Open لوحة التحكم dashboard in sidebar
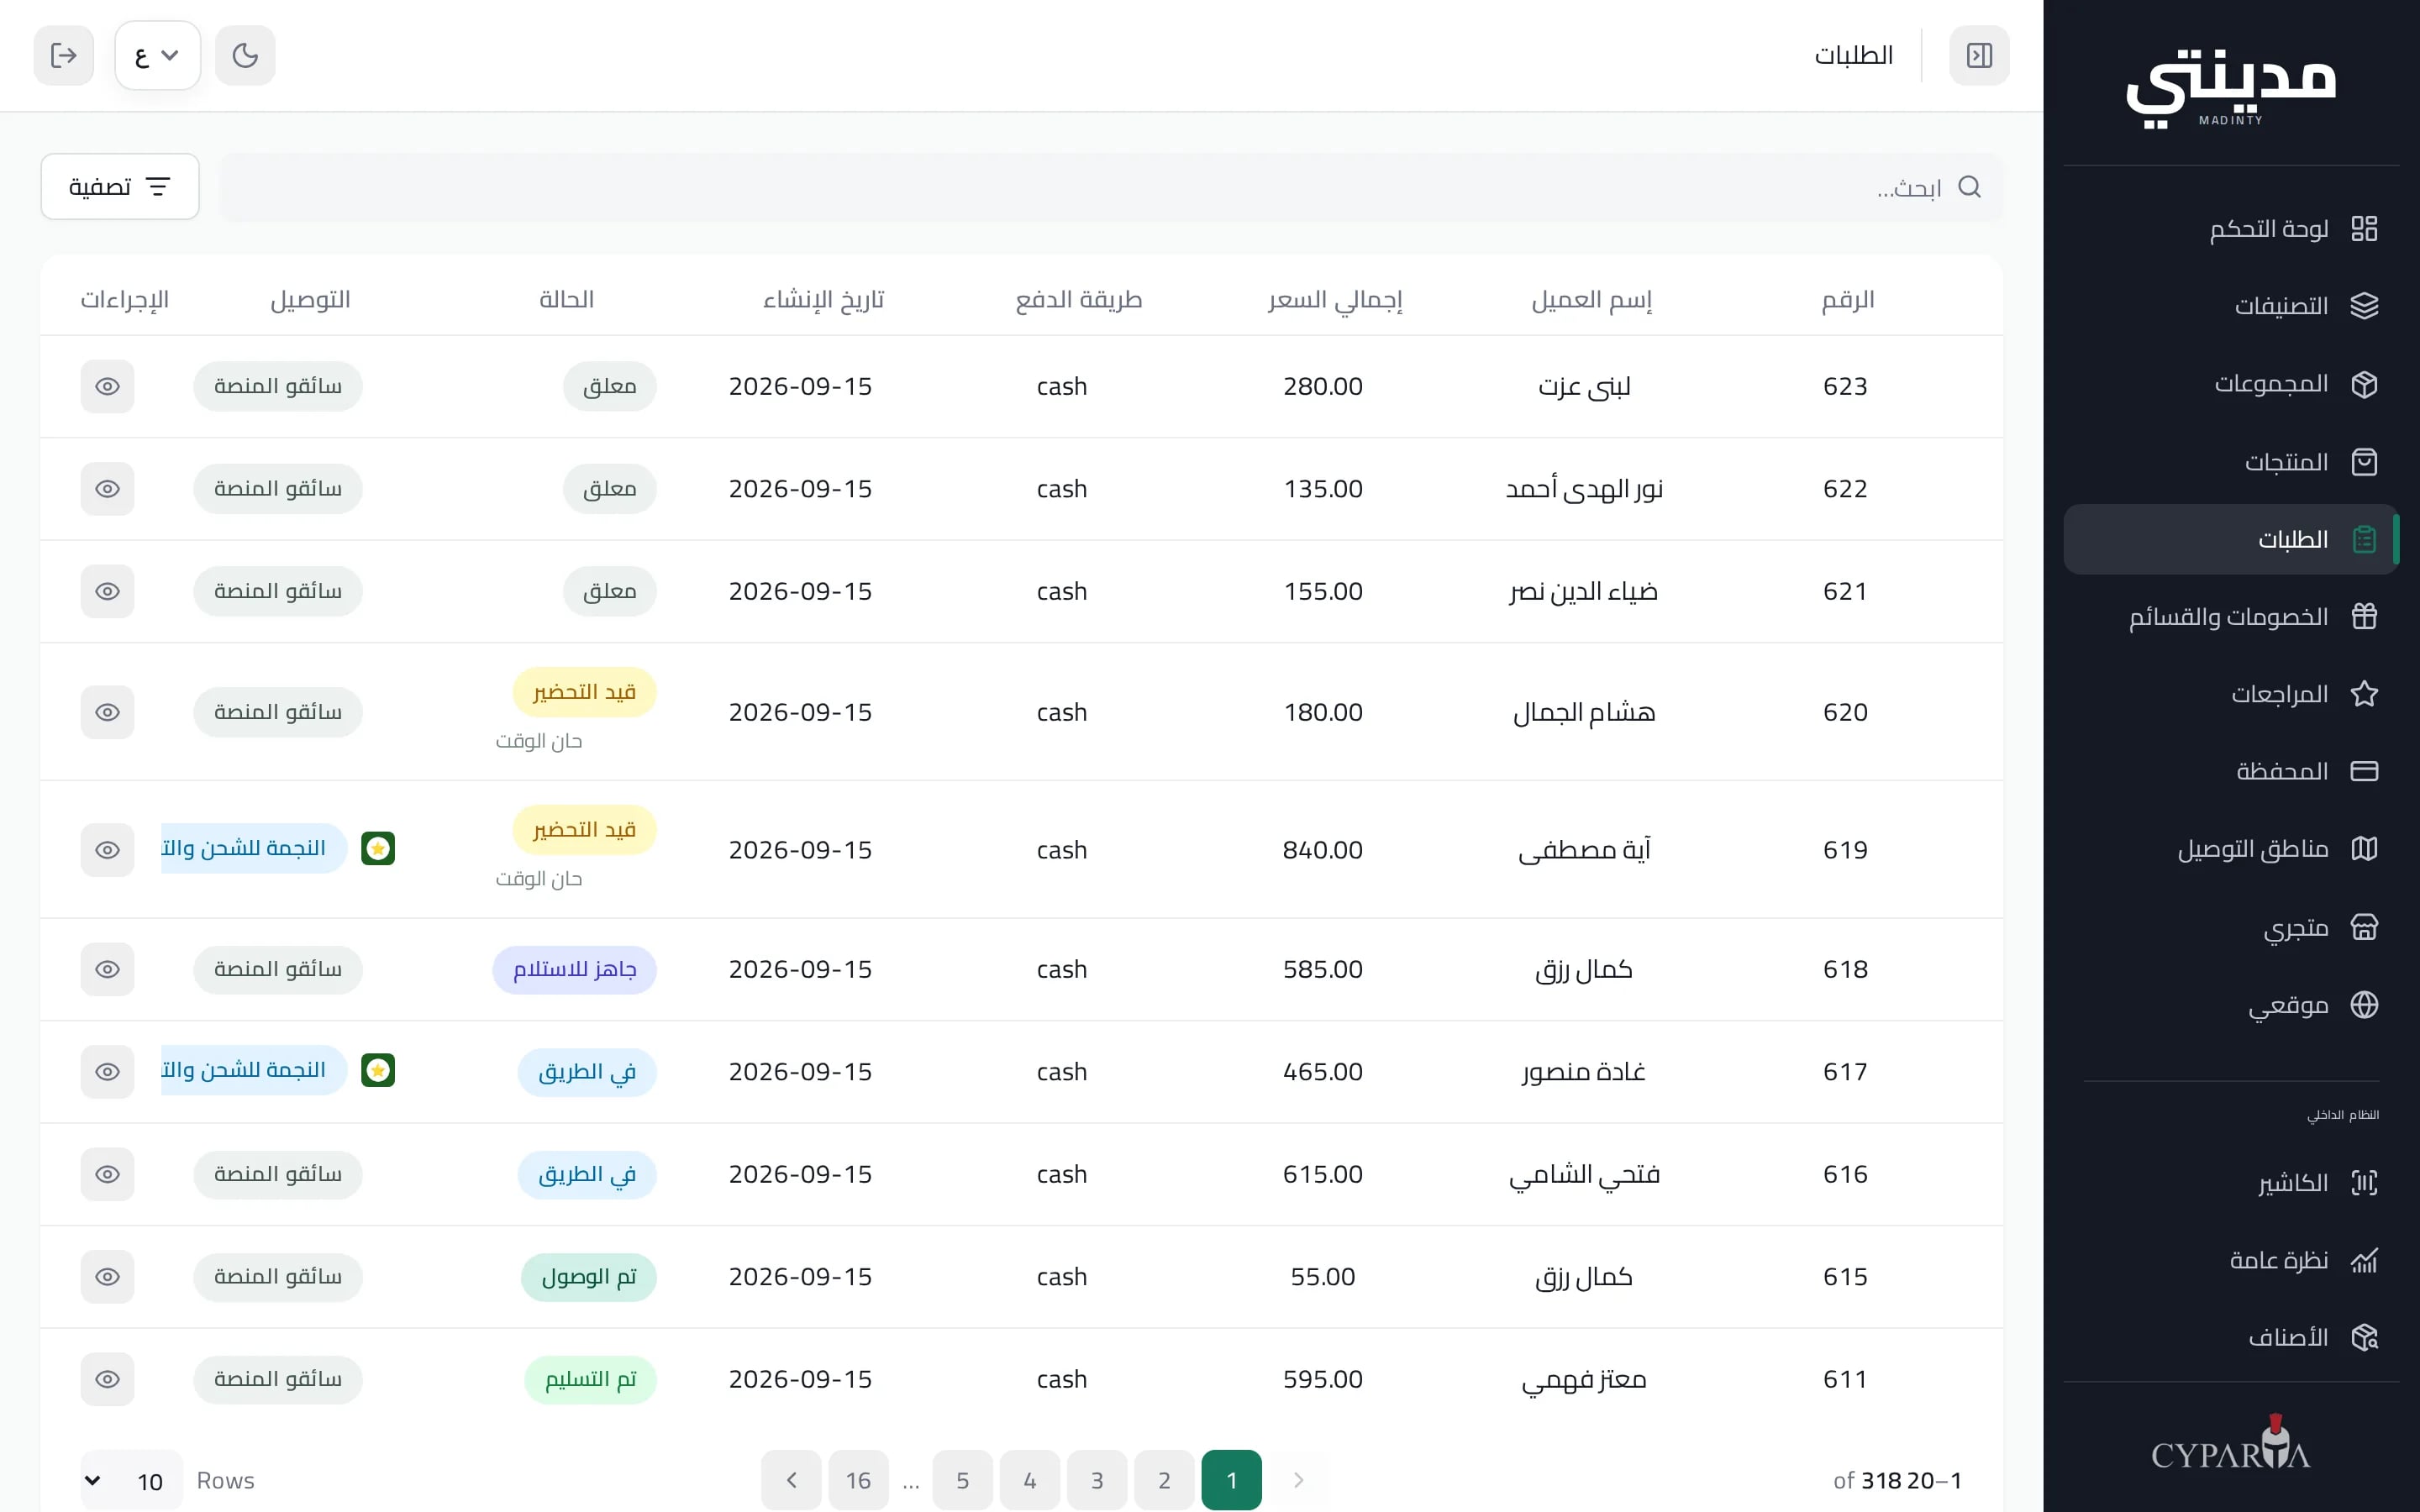This screenshot has height=1512, width=2420. click(2232, 229)
